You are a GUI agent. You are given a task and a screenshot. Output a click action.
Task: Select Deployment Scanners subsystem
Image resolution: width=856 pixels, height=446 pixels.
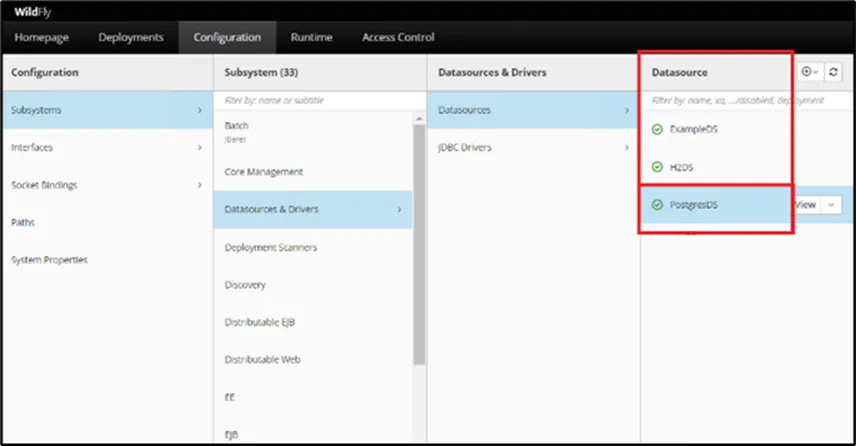(313, 247)
